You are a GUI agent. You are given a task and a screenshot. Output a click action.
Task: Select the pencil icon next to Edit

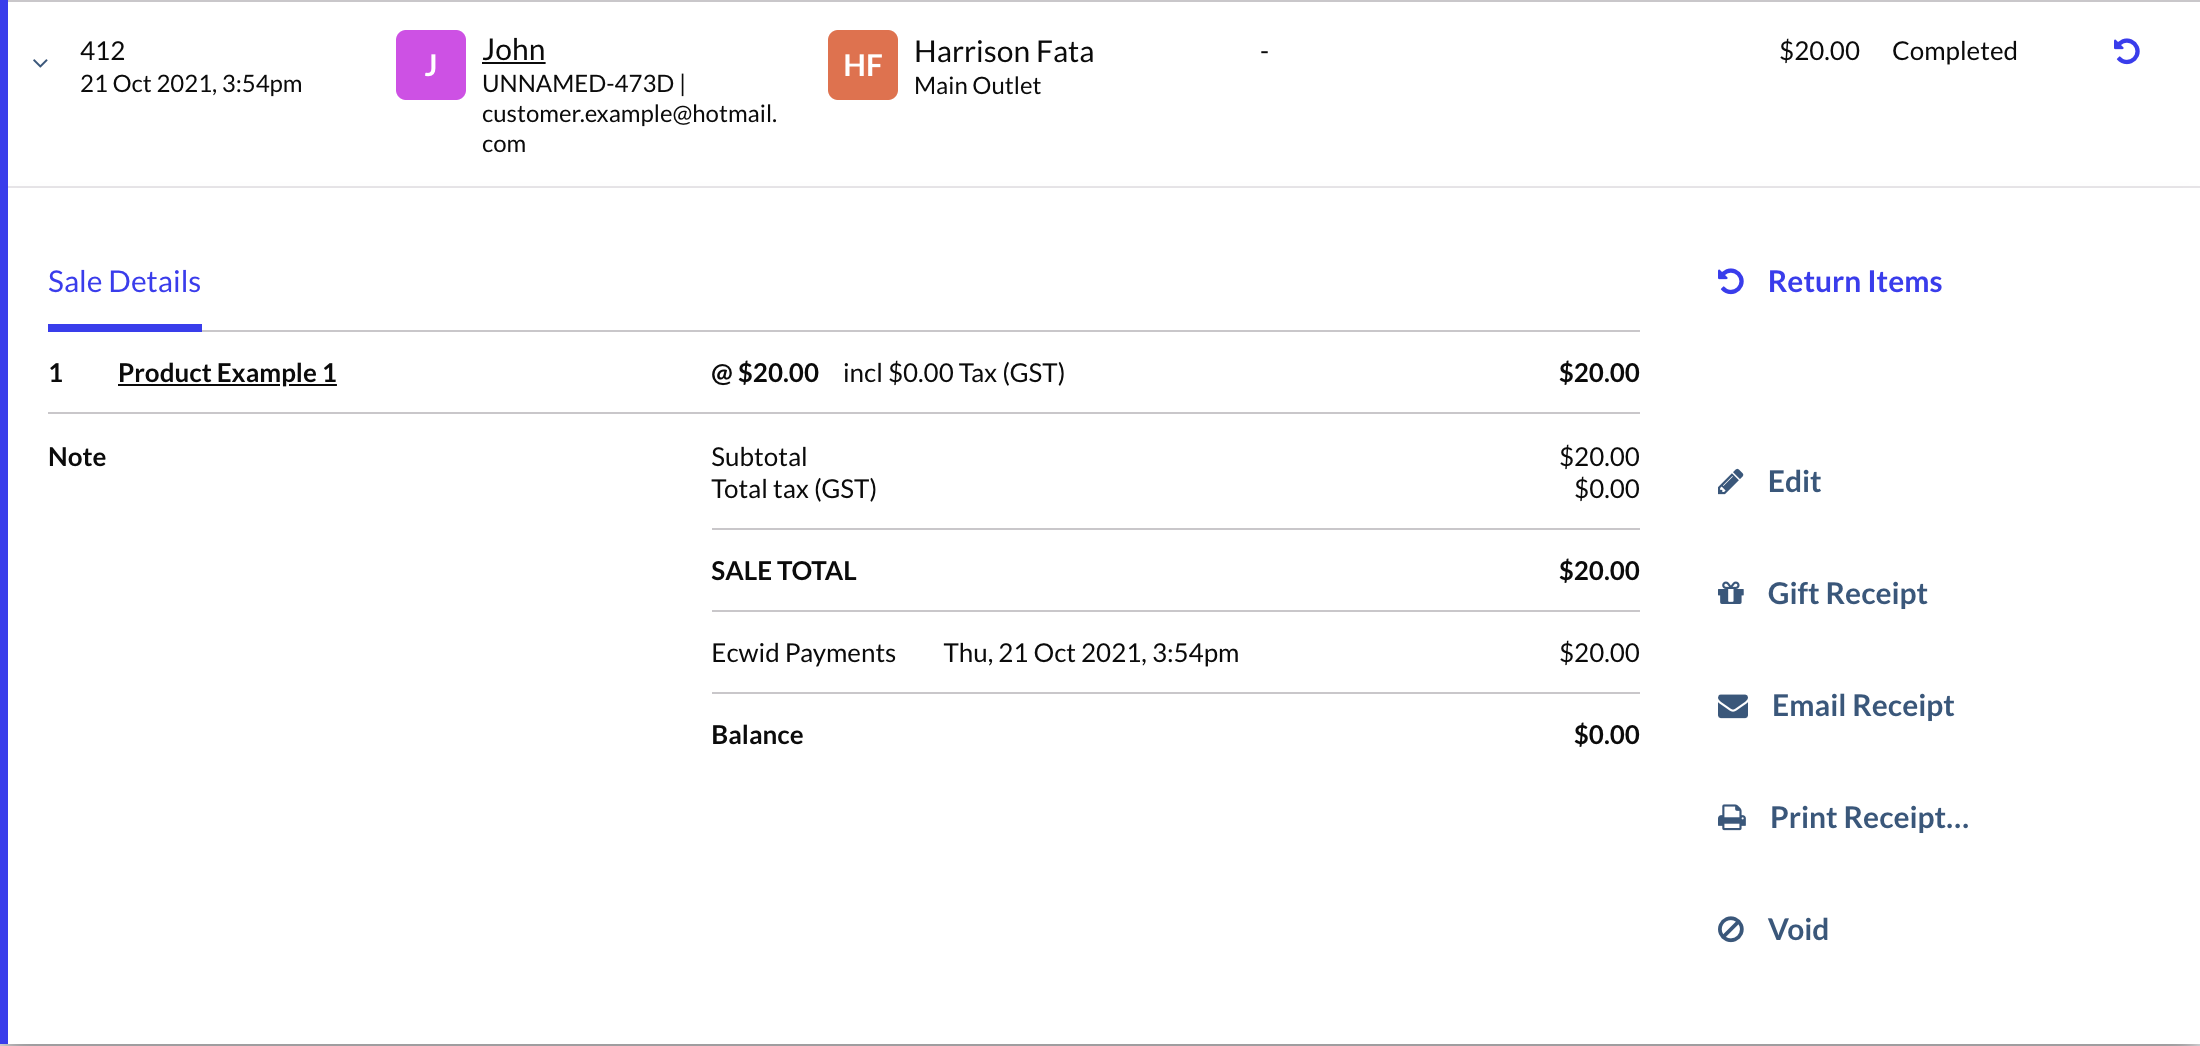pyautogui.click(x=1730, y=480)
